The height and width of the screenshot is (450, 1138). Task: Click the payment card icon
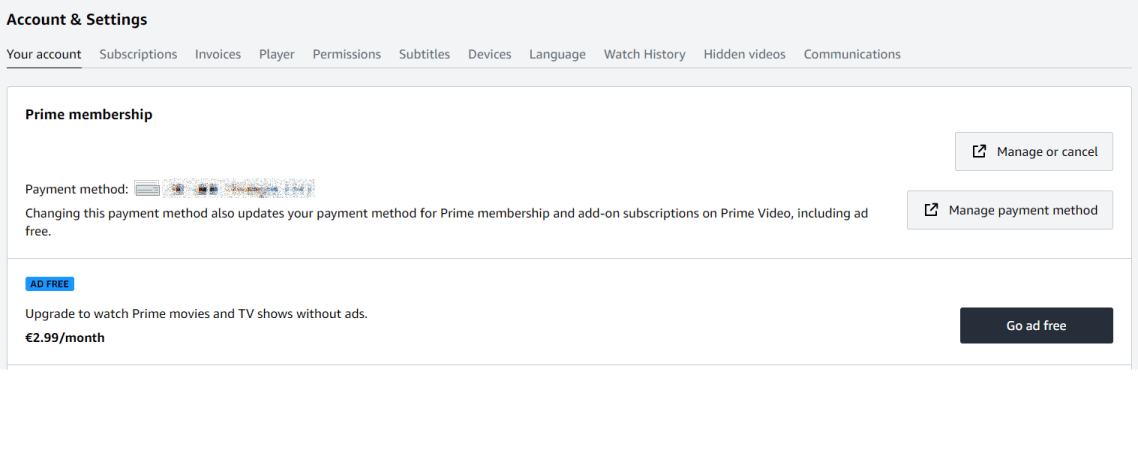click(147, 189)
